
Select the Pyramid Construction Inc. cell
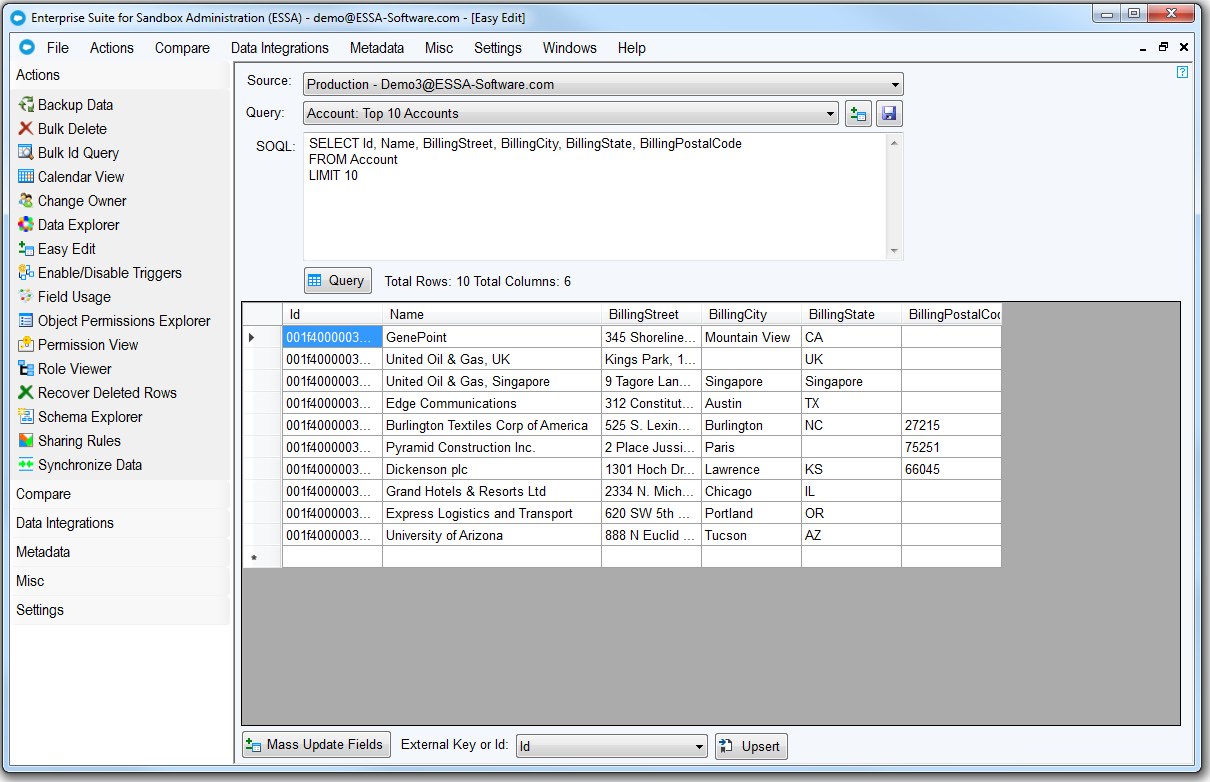pos(492,447)
